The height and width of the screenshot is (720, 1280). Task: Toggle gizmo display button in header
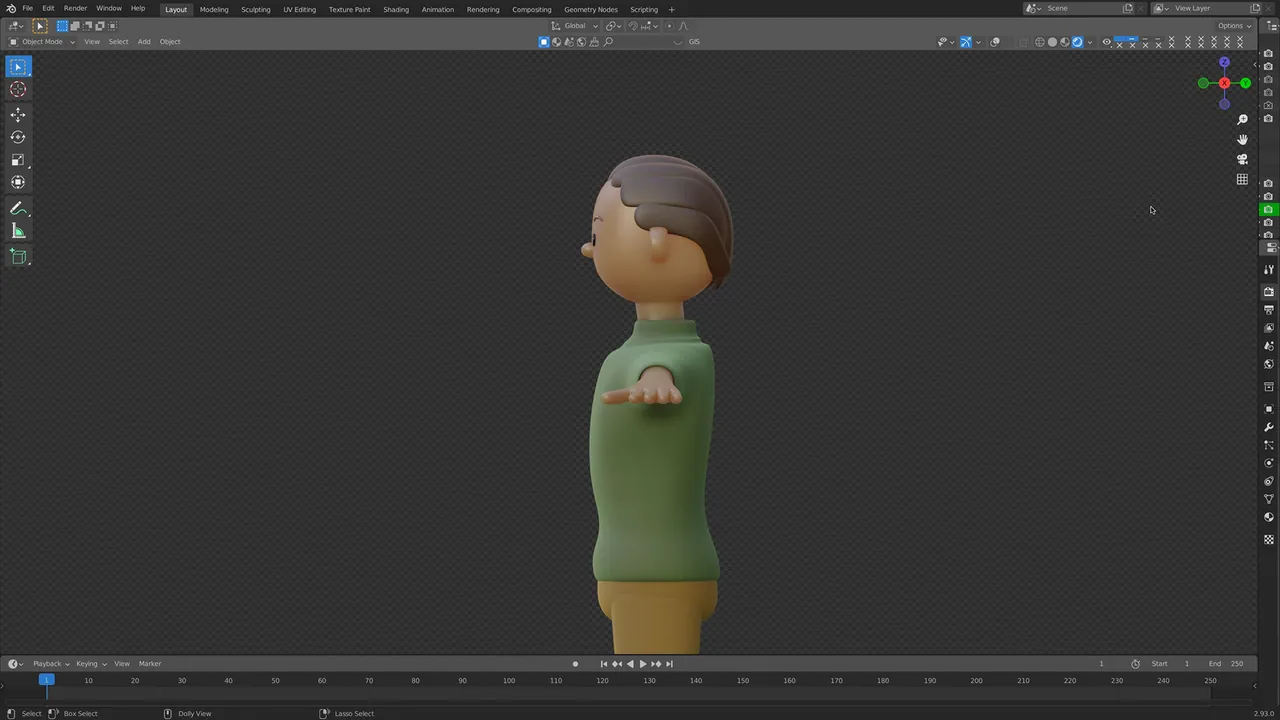[966, 42]
